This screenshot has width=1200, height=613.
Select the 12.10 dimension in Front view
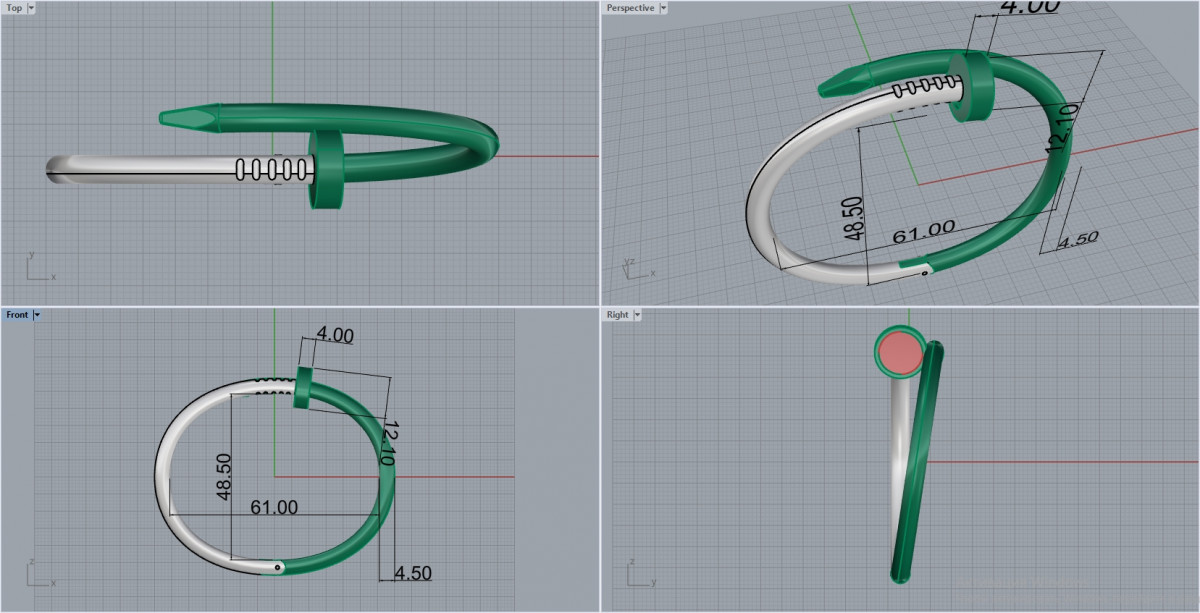pos(391,443)
